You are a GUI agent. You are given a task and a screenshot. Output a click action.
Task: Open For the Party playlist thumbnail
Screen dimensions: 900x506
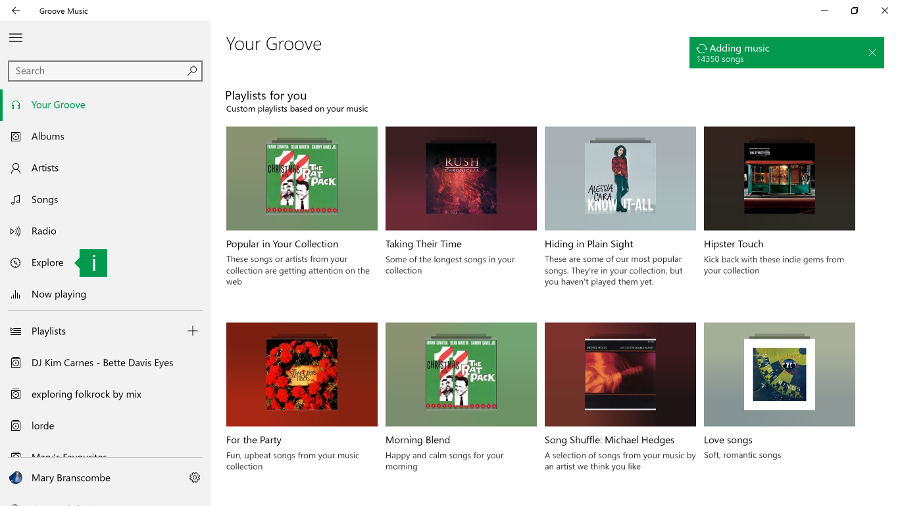click(x=302, y=374)
